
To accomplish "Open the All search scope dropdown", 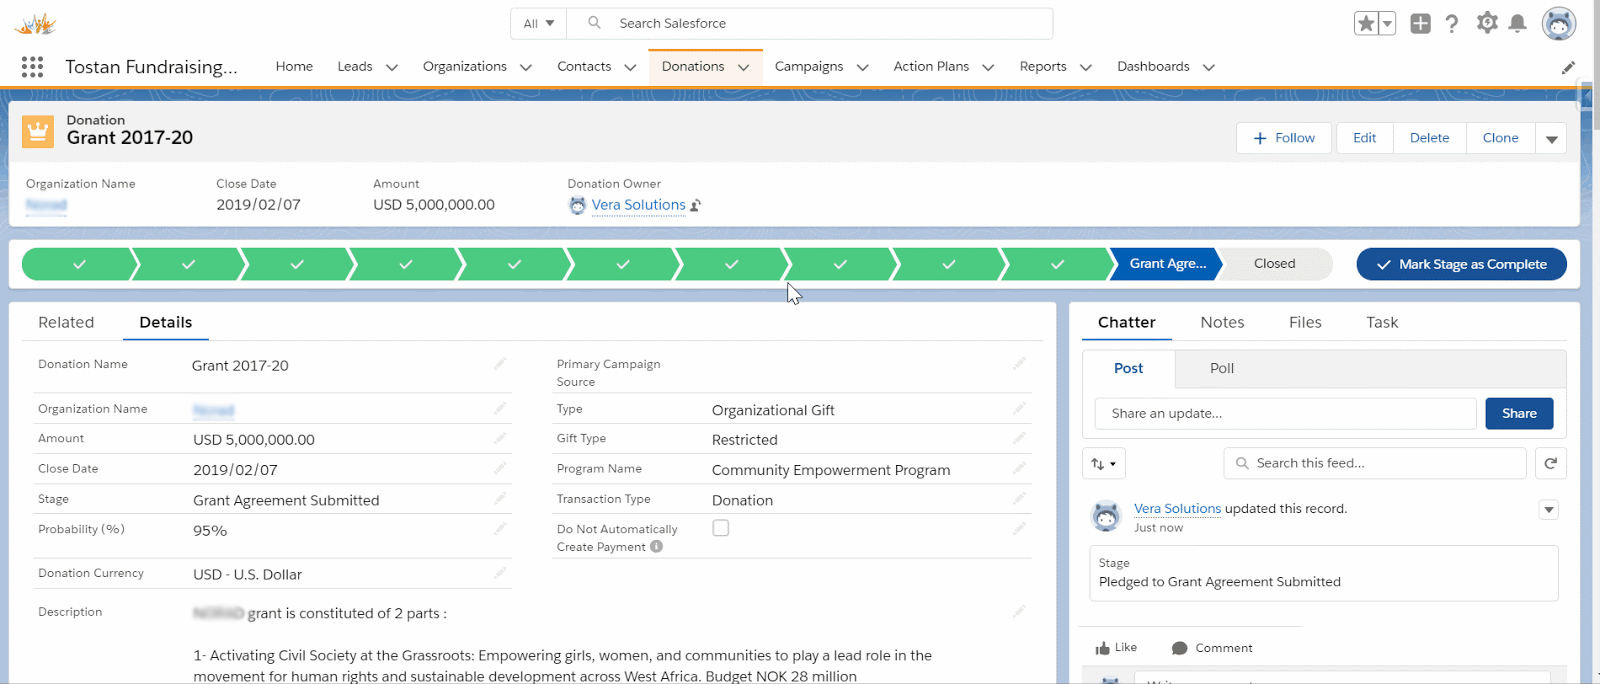I will (539, 23).
